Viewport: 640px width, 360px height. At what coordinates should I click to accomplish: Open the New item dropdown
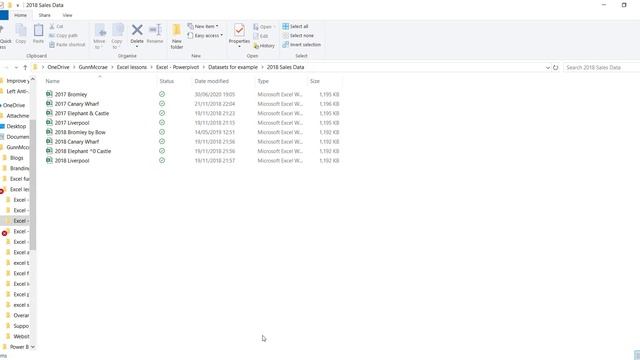[x=203, y=26]
